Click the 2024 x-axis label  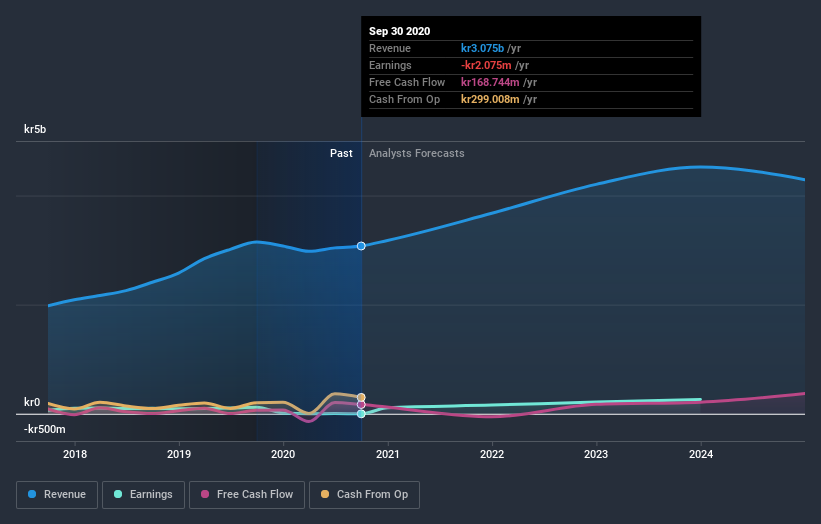click(x=701, y=454)
